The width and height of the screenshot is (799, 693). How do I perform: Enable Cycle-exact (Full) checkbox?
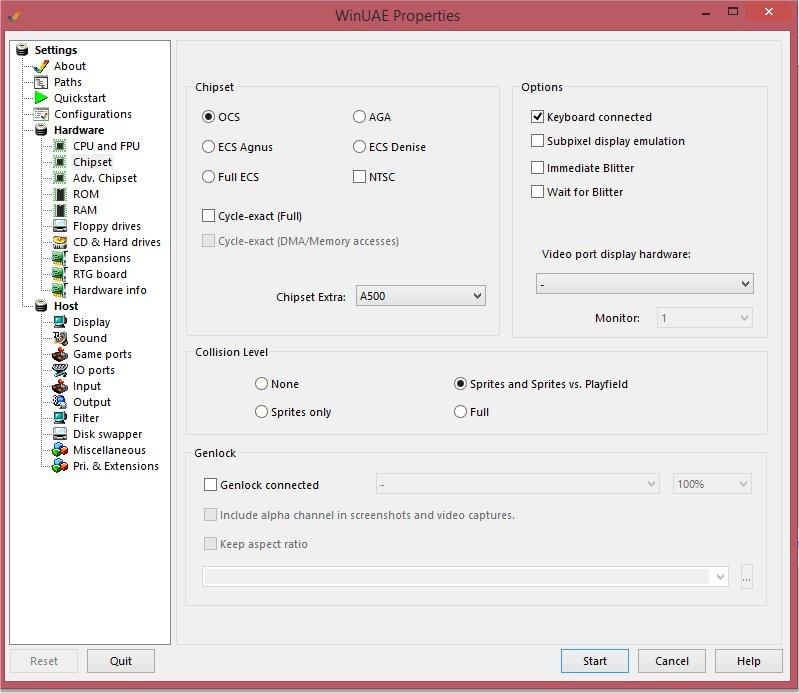[208, 216]
